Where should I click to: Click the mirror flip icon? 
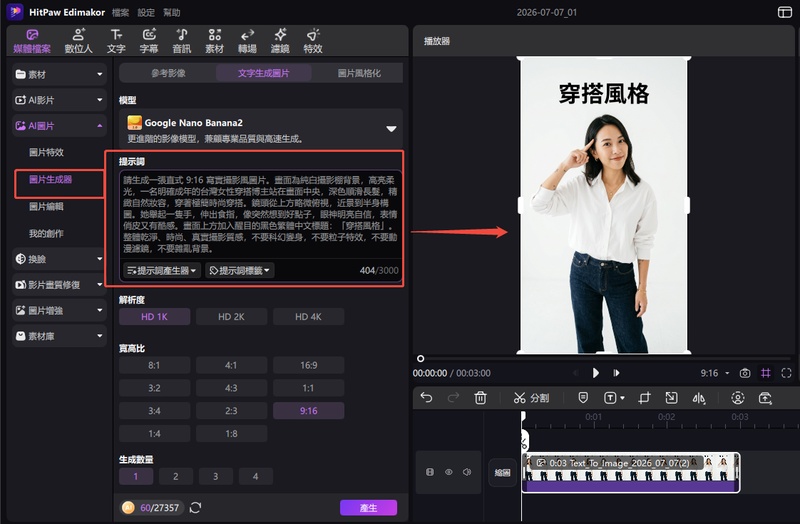click(699, 398)
